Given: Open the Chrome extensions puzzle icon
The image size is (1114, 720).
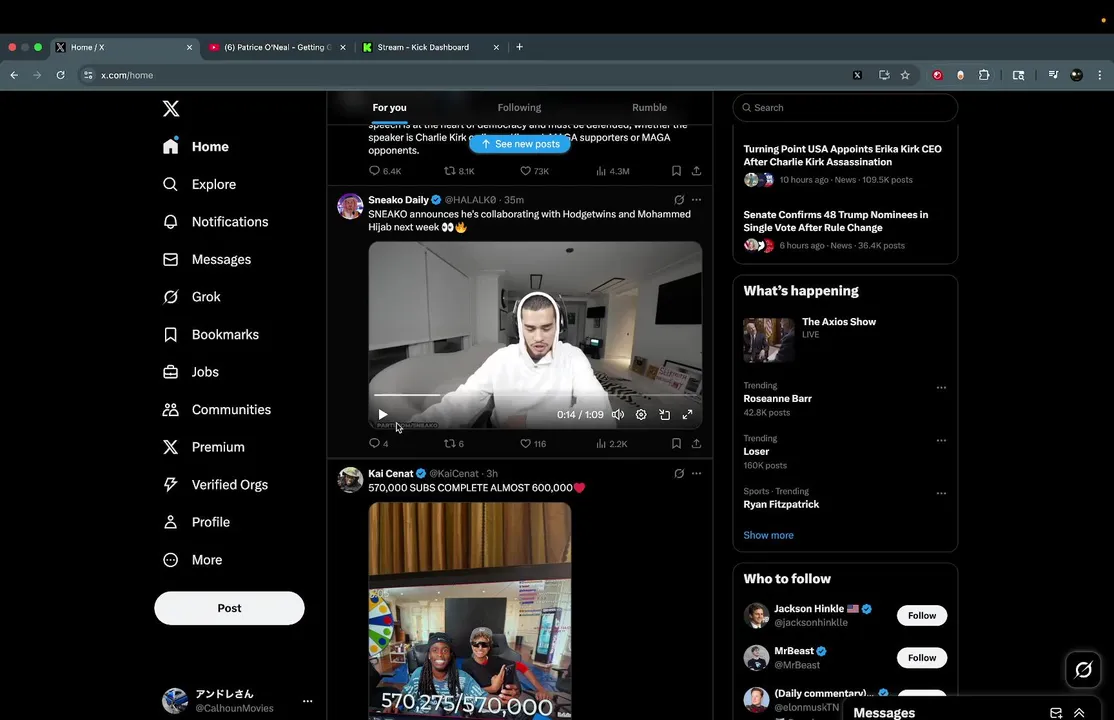Looking at the screenshot, I should point(984,75).
